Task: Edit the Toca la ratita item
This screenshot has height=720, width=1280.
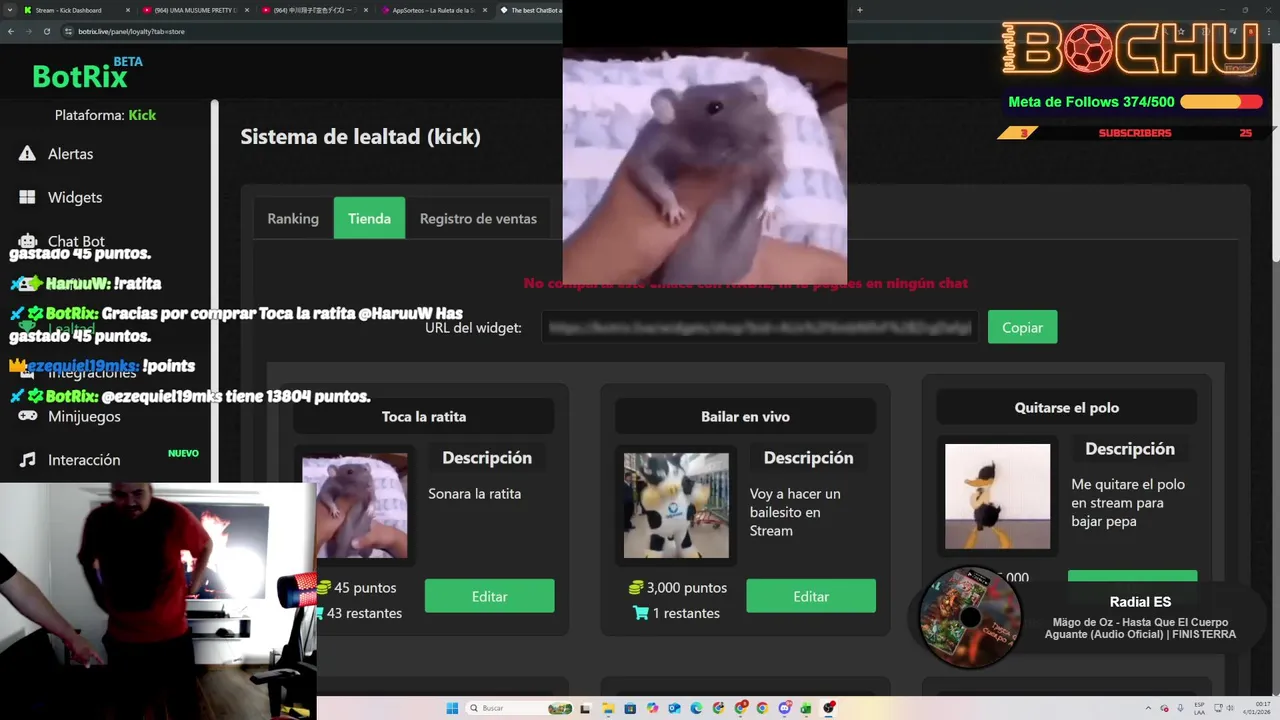Action: click(489, 596)
